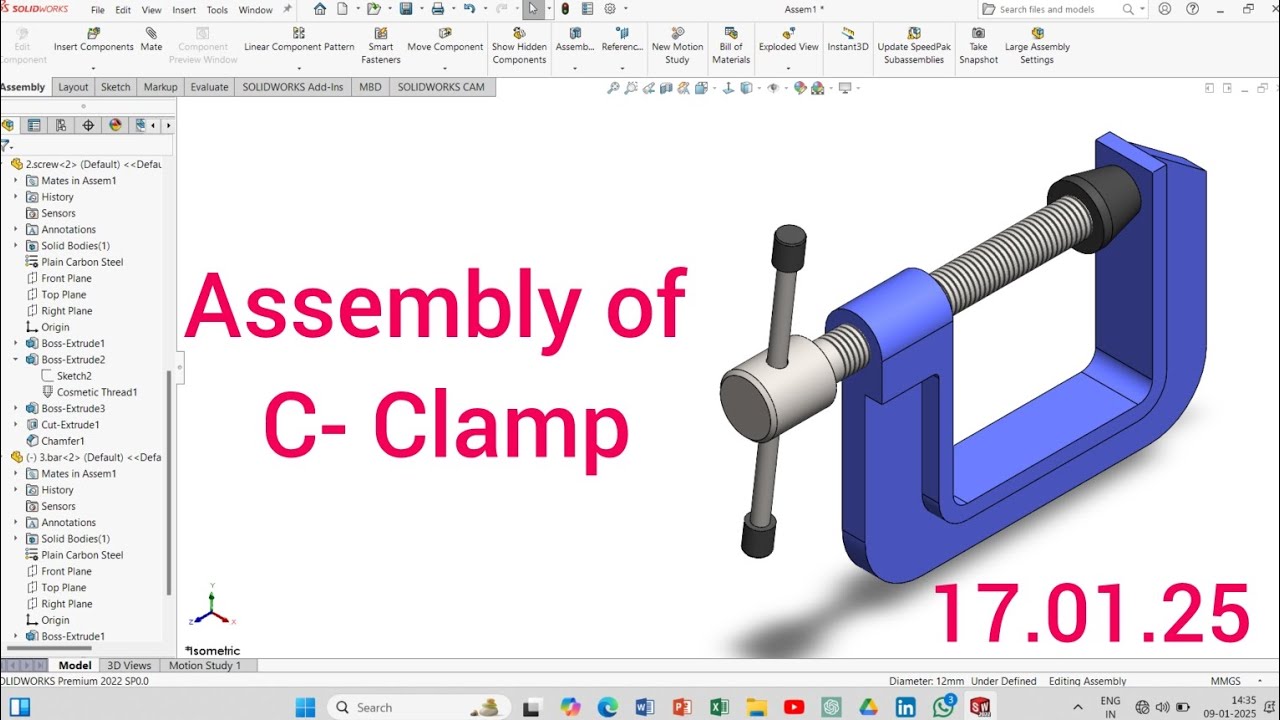Click the Rebuild traffic light icon
The height and width of the screenshot is (720, 1280).
point(565,9)
